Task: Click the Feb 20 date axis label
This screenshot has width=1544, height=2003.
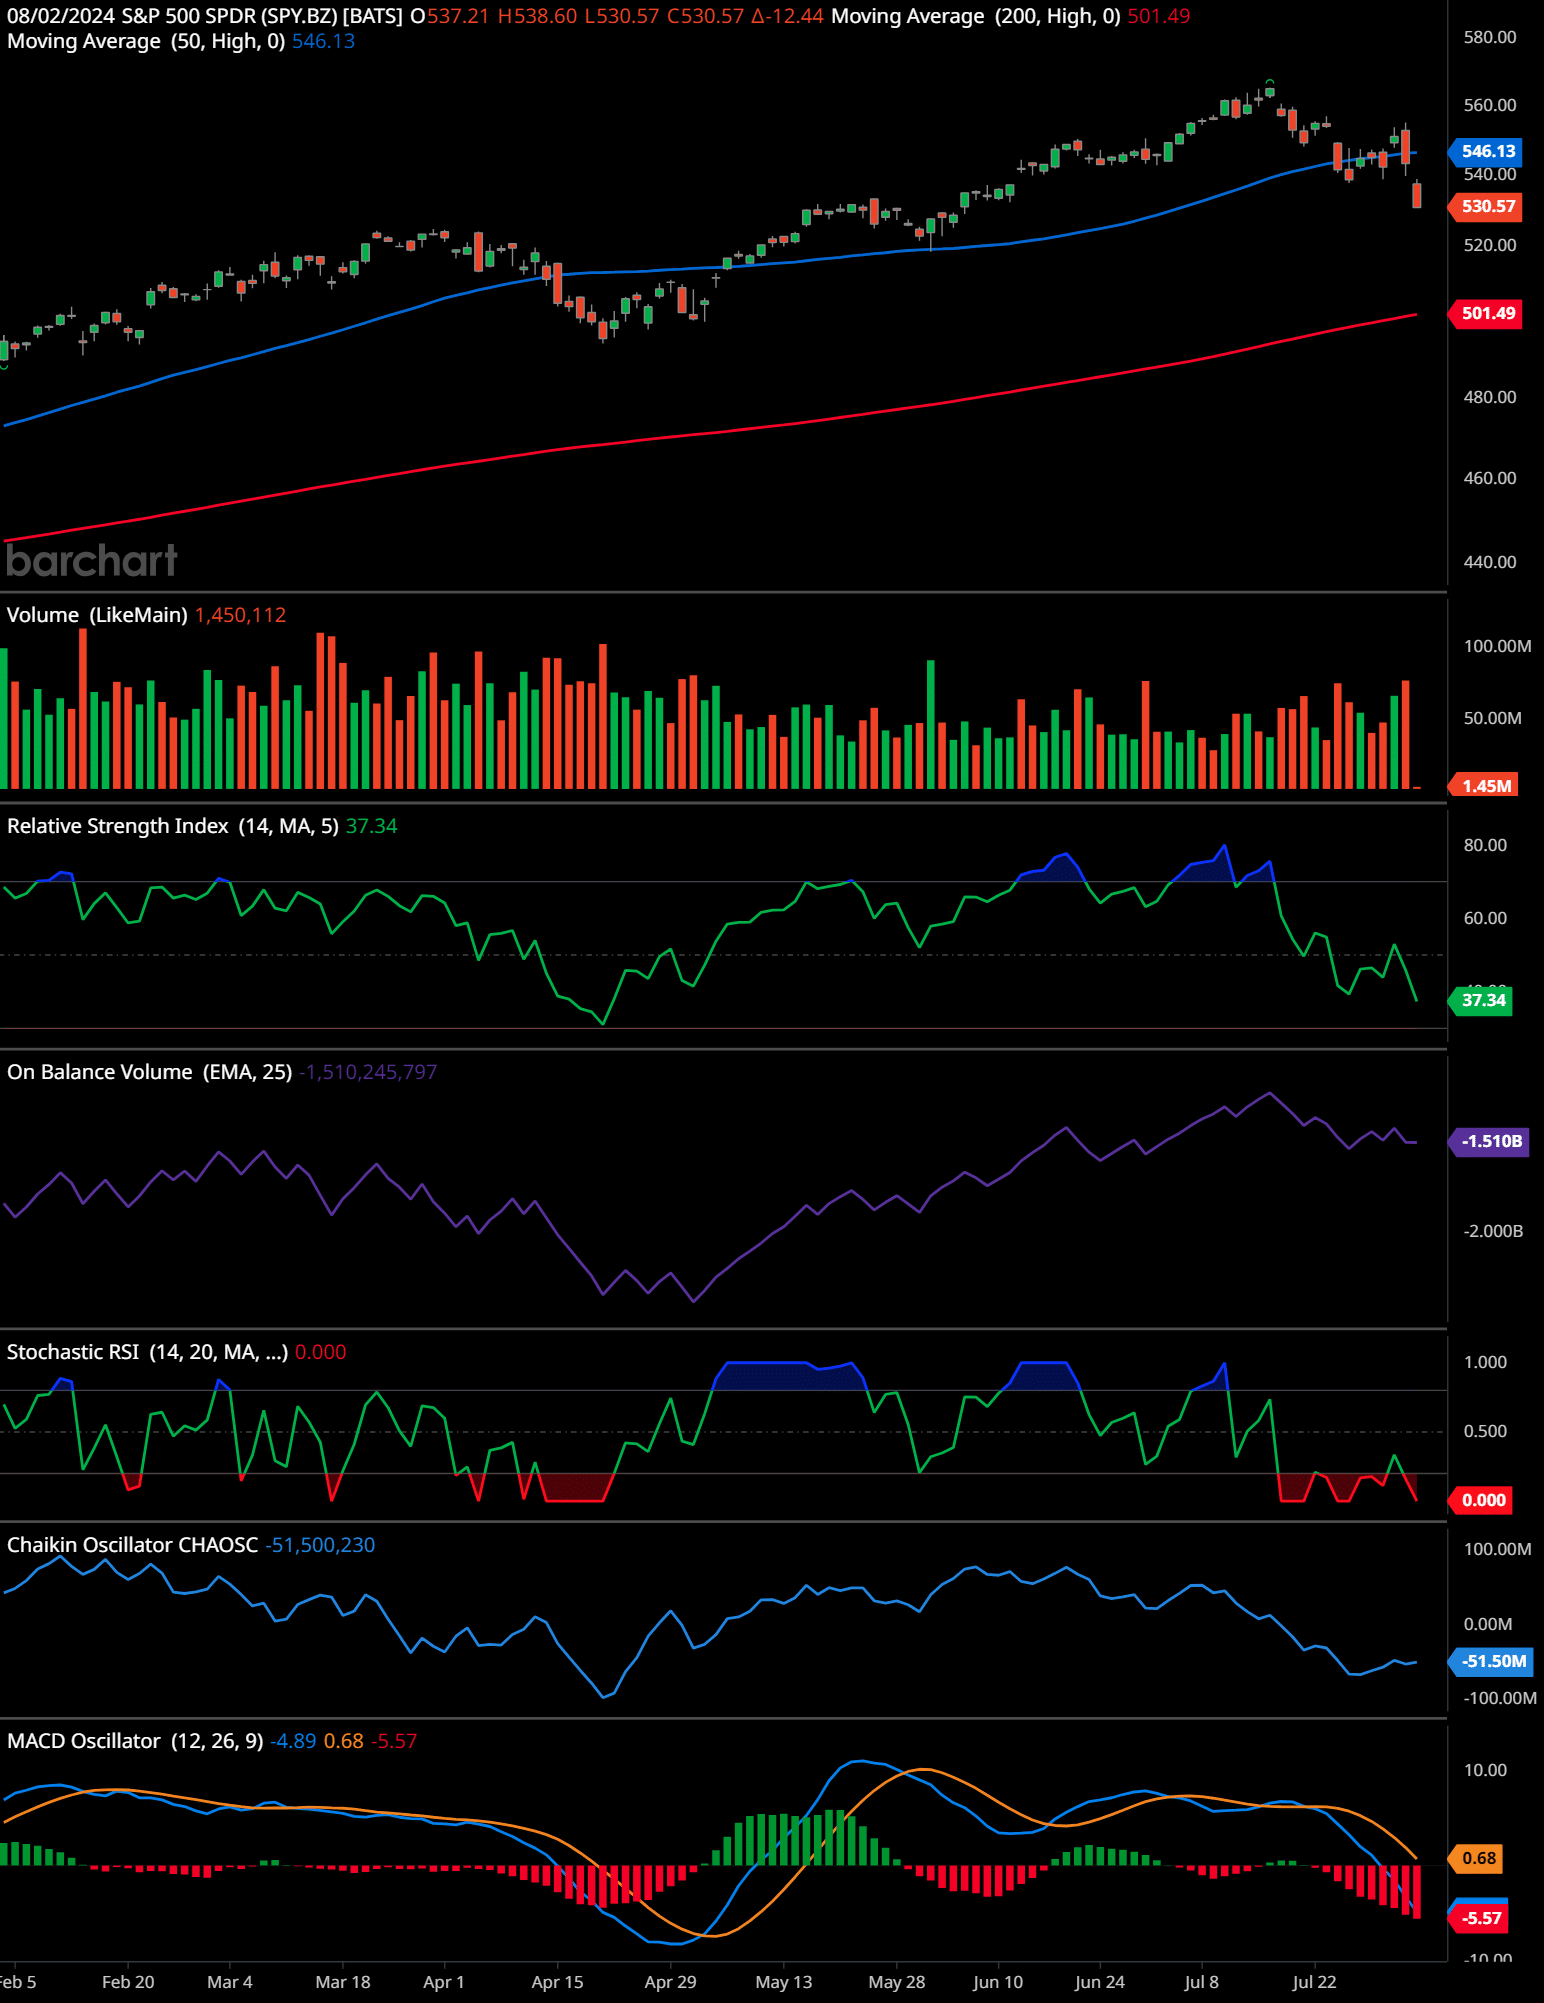Action: (128, 1982)
